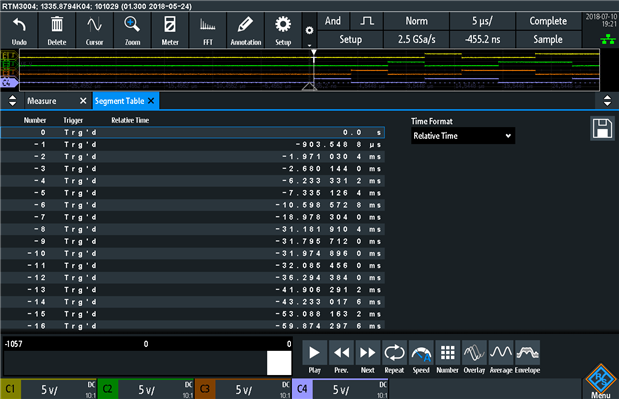The image size is (619, 399).
Task: Expand panel with left up-down arrows
Action: 13,101
